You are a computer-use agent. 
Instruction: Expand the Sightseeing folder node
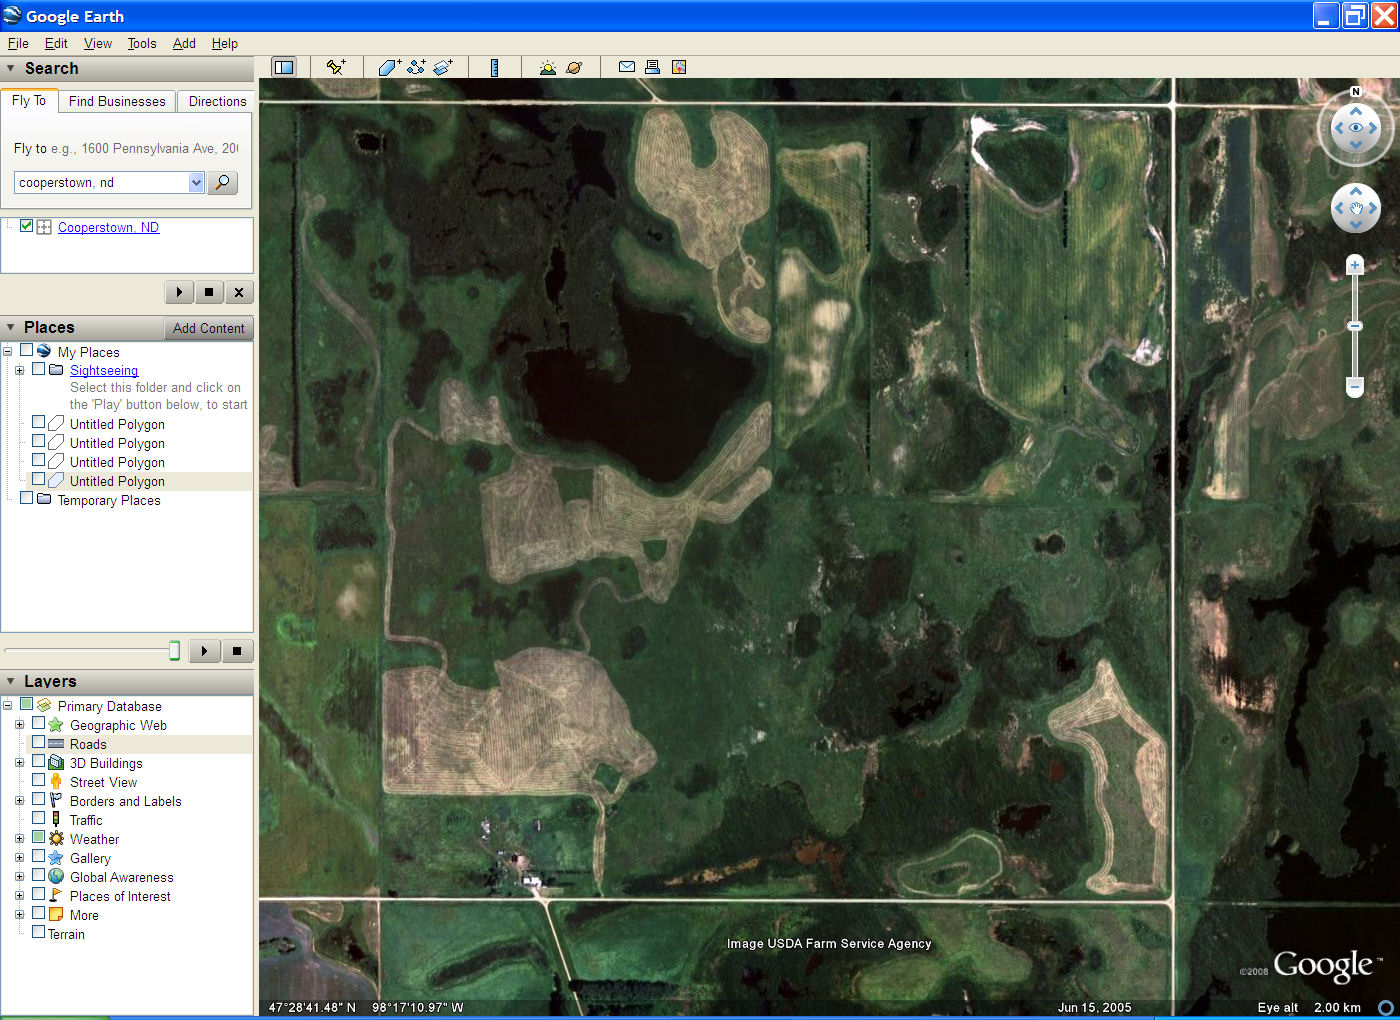click(x=19, y=370)
